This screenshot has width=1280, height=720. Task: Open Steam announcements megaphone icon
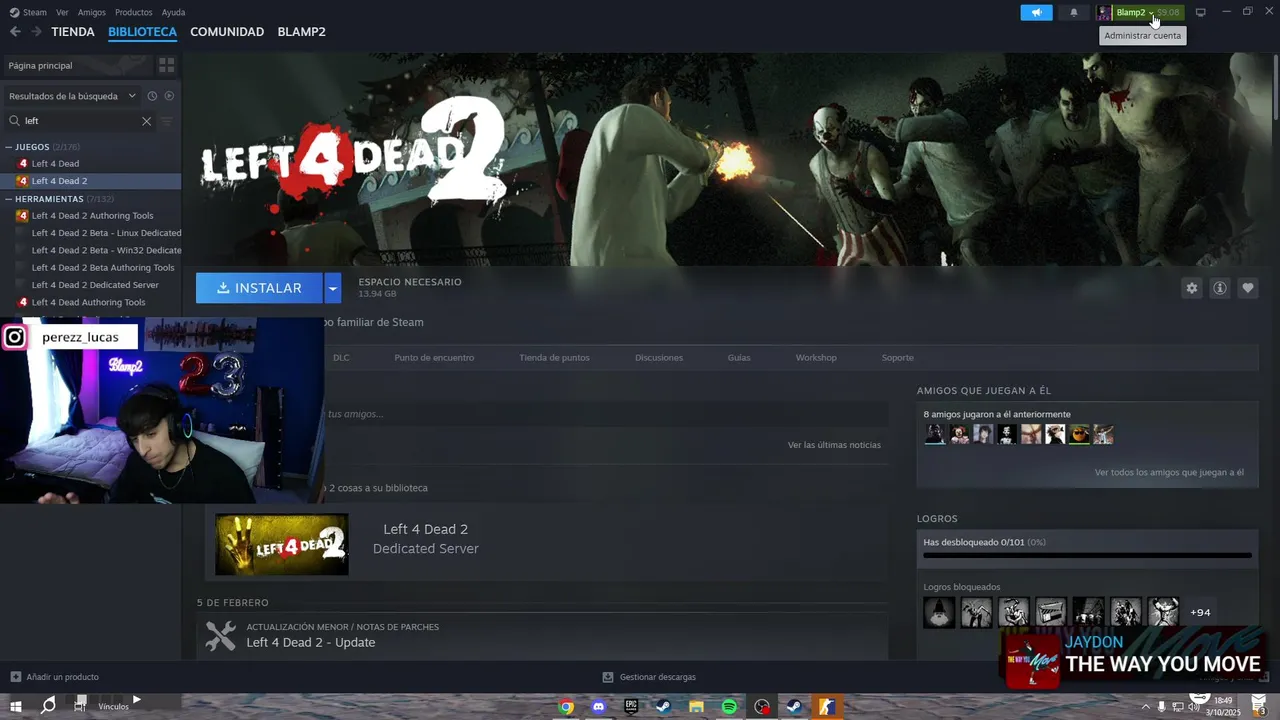coord(1036,12)
